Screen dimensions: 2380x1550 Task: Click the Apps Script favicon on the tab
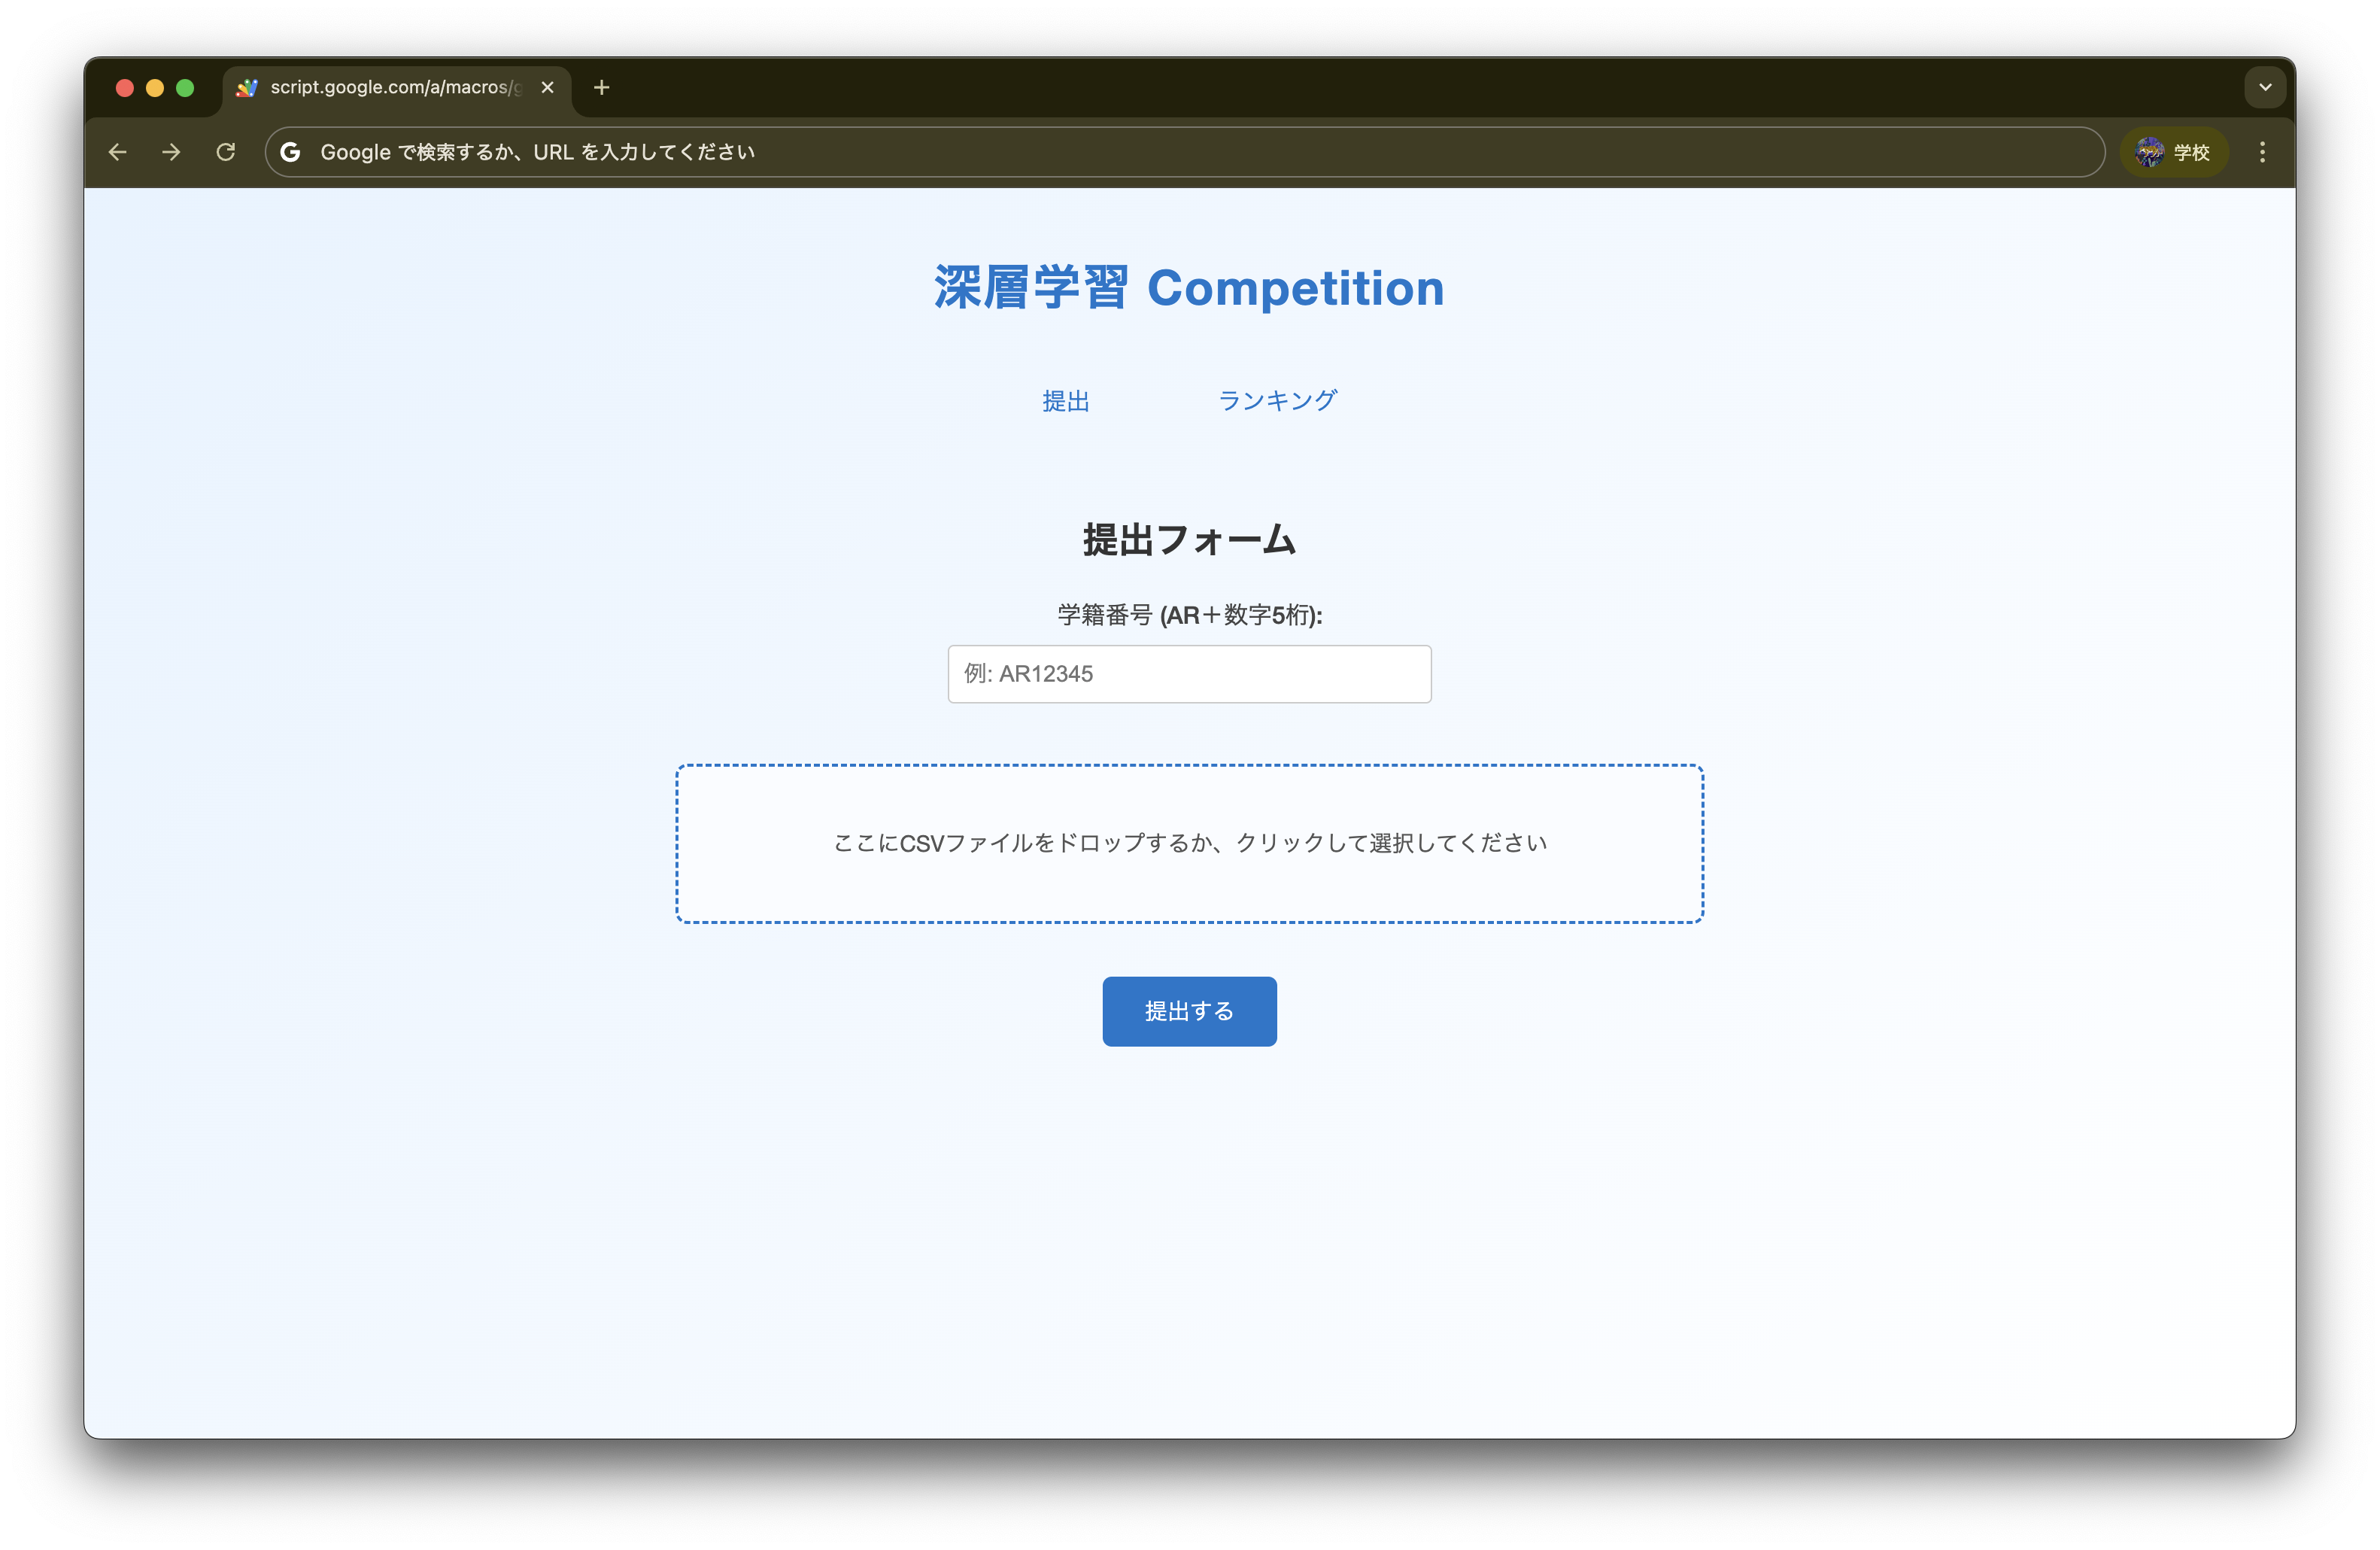point(246,88)
